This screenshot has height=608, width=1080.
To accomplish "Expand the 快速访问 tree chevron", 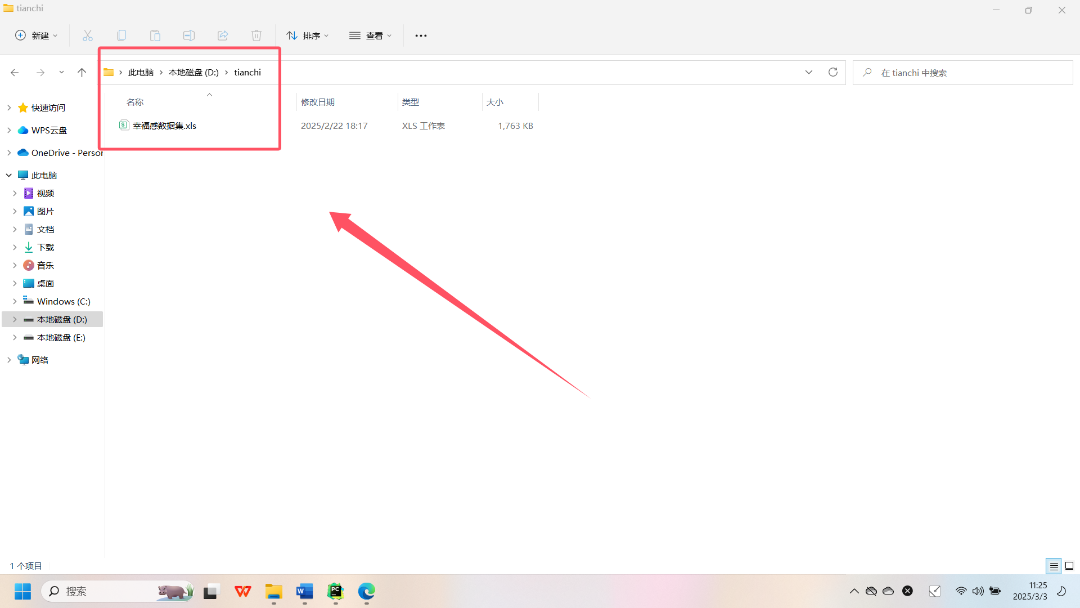I will pos(9,107).
